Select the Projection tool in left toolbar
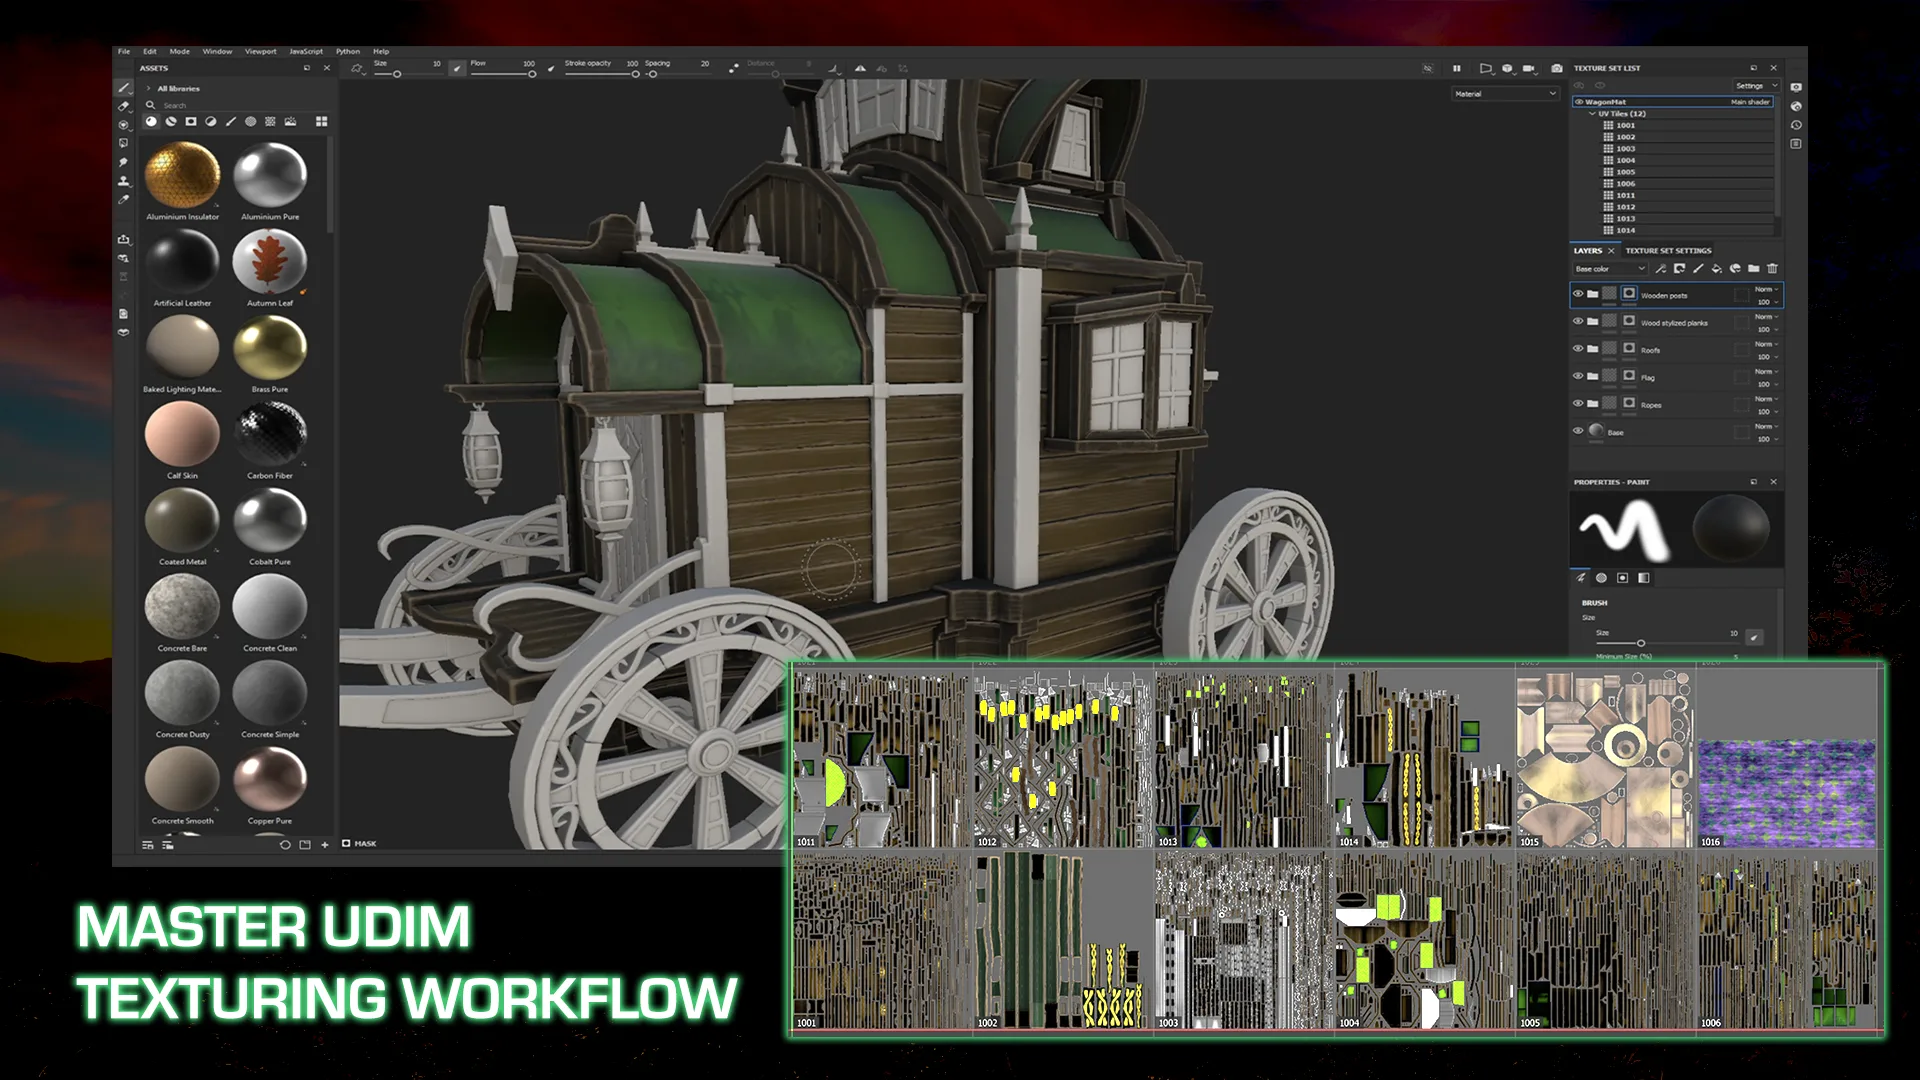1920x1080 pixels. point(124,125)
